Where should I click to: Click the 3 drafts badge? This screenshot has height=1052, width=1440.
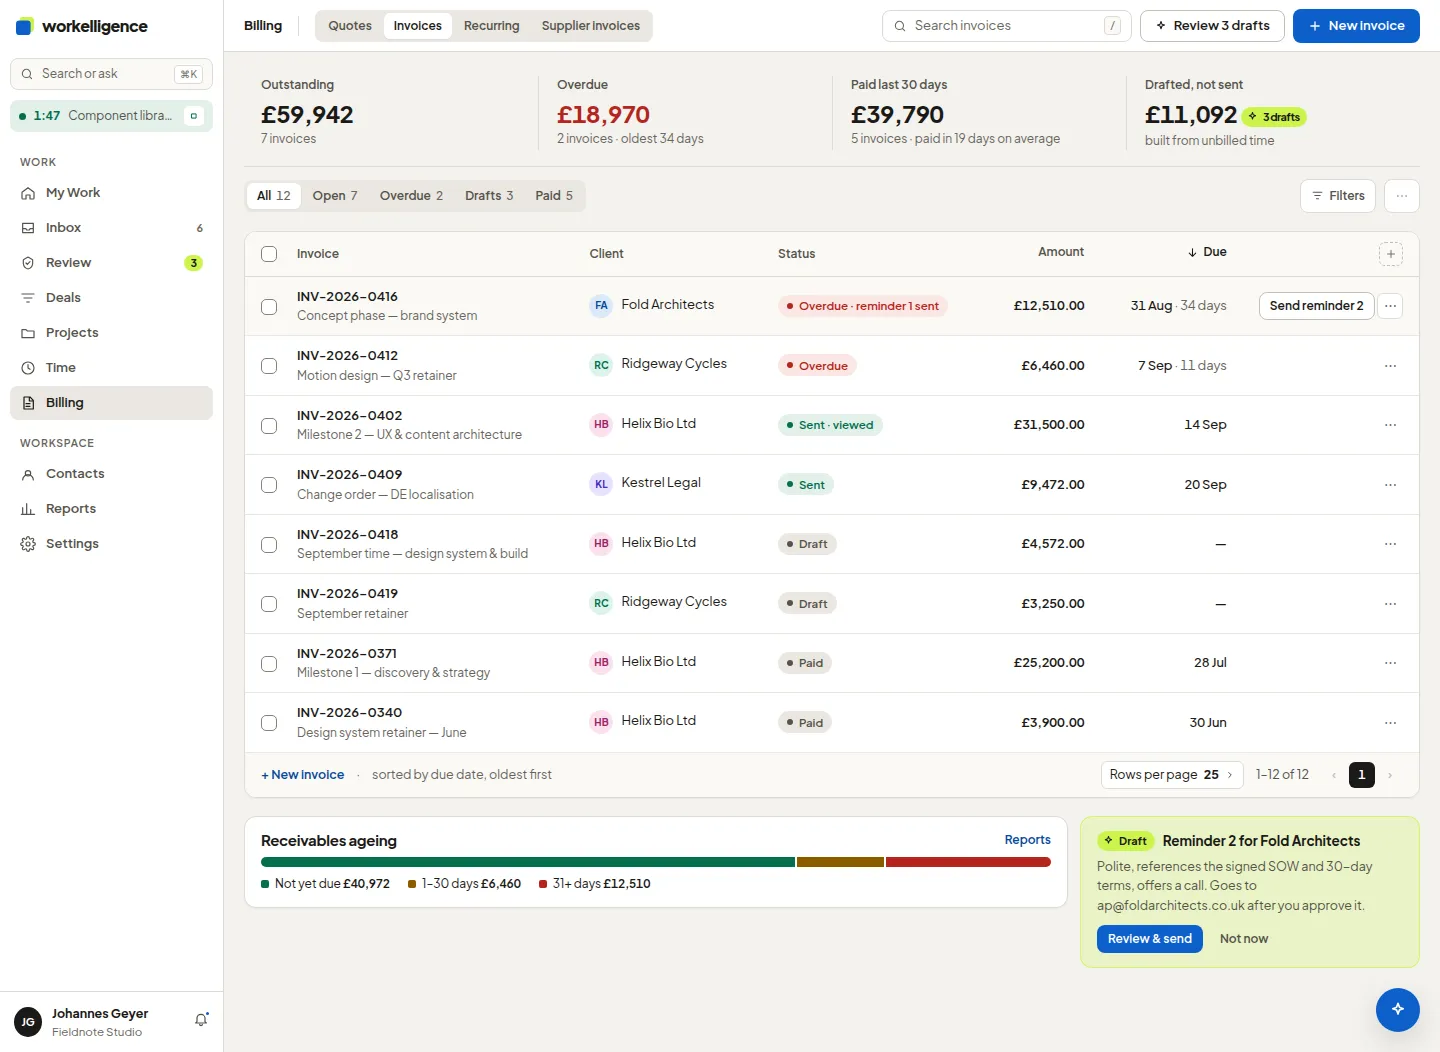[x=1275, y=117]
